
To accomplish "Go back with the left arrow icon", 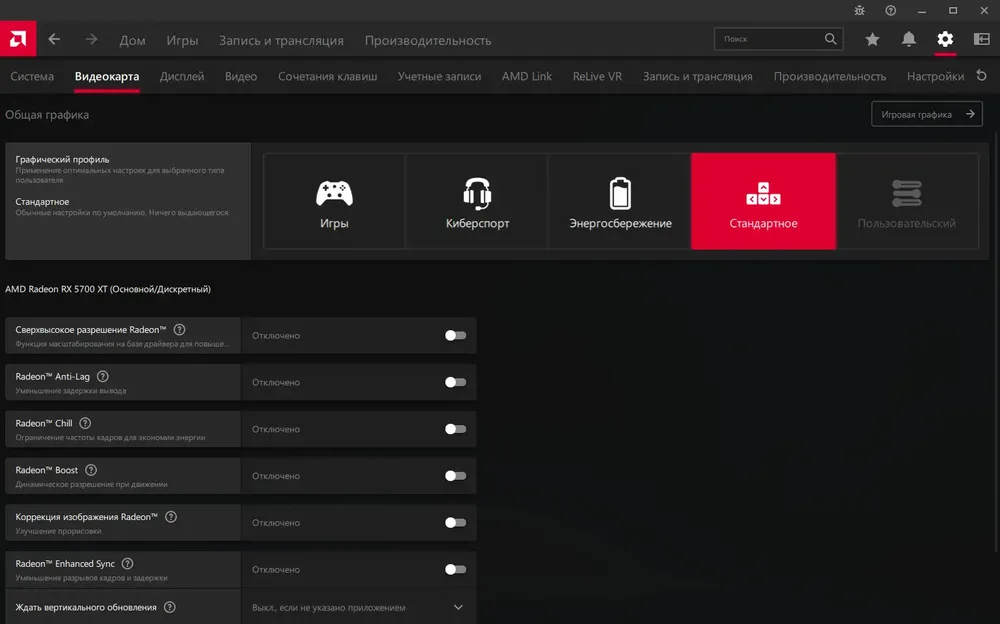I will pyautogui.click(x=54, y=40).
